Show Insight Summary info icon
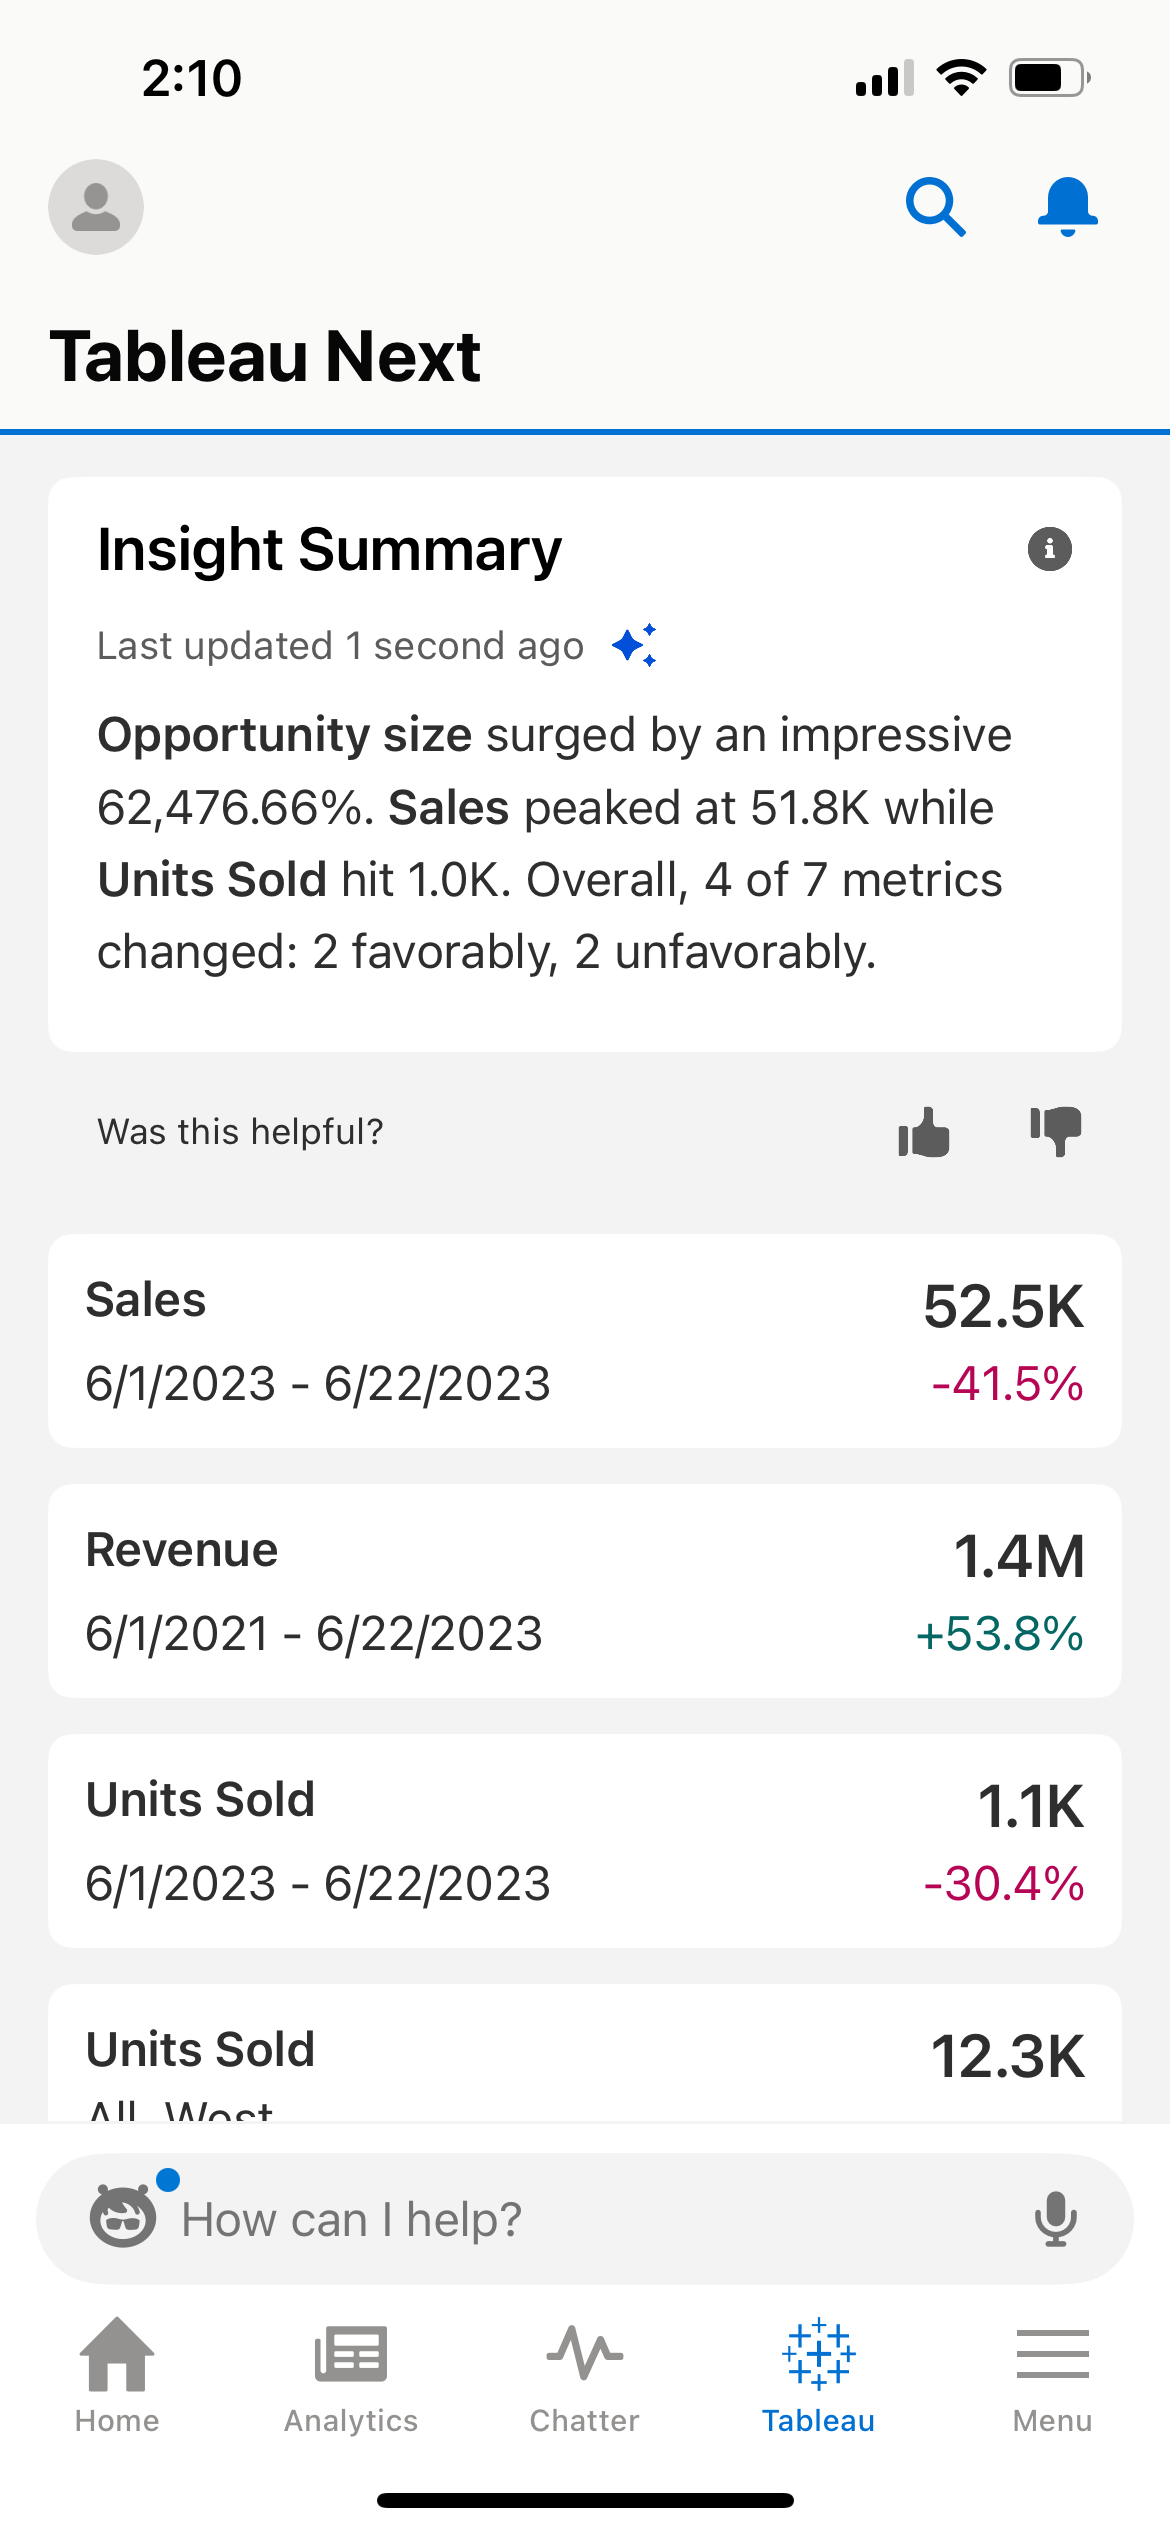 point(1049,549)
